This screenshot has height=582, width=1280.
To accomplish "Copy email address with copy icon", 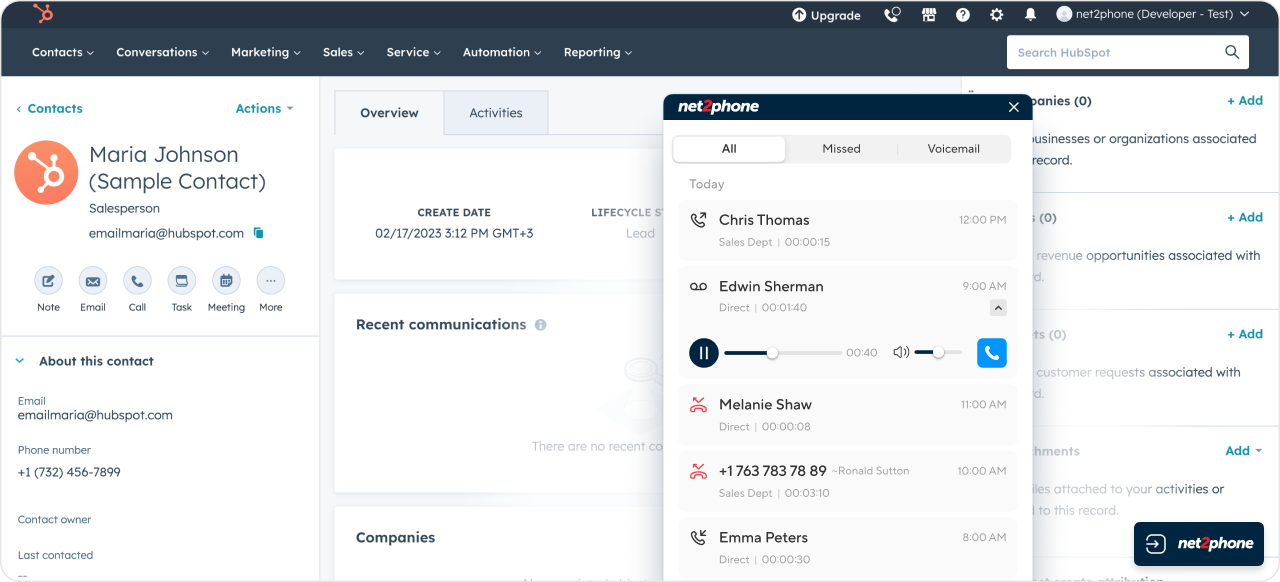I will (258, 233).
